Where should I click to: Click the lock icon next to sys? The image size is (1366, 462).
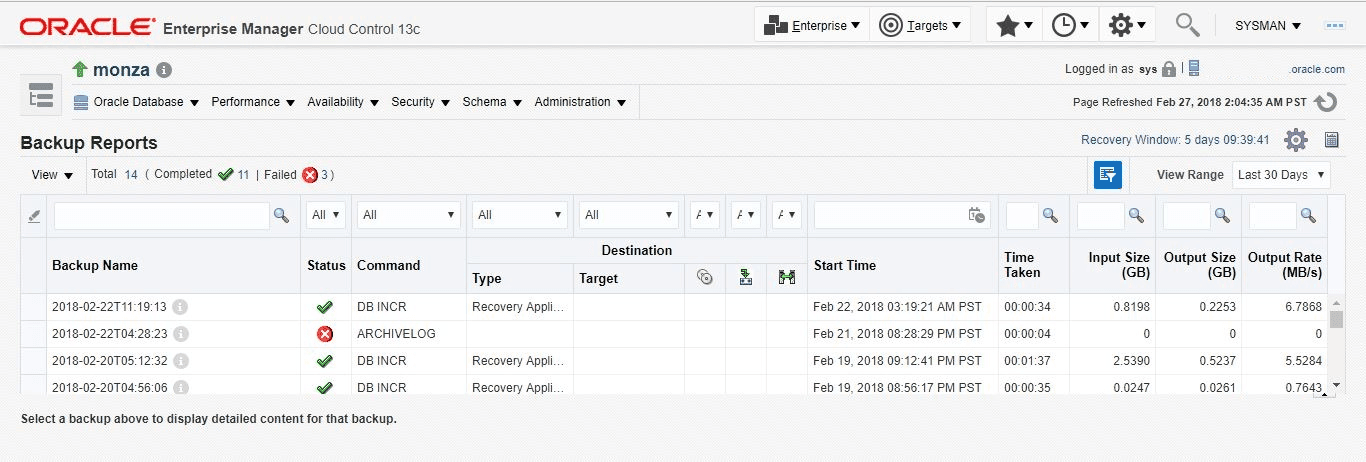(x=1169, y=69)
